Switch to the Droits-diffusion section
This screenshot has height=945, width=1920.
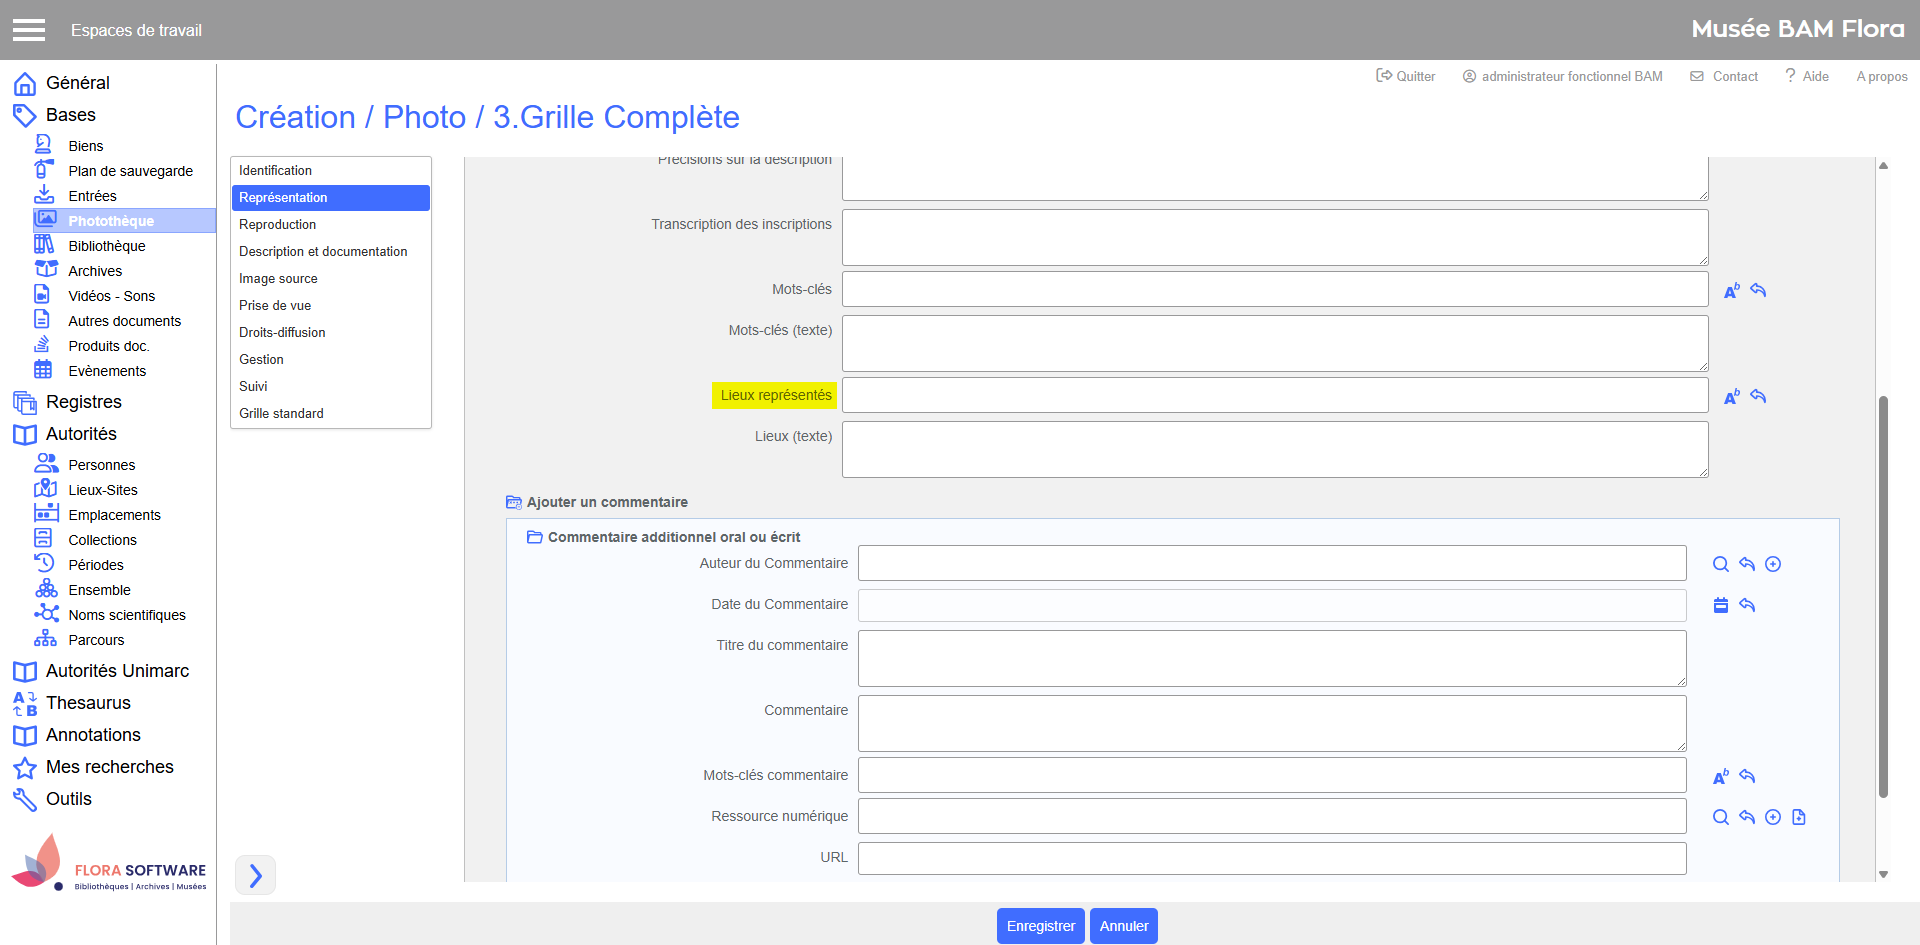click(282, 333)
